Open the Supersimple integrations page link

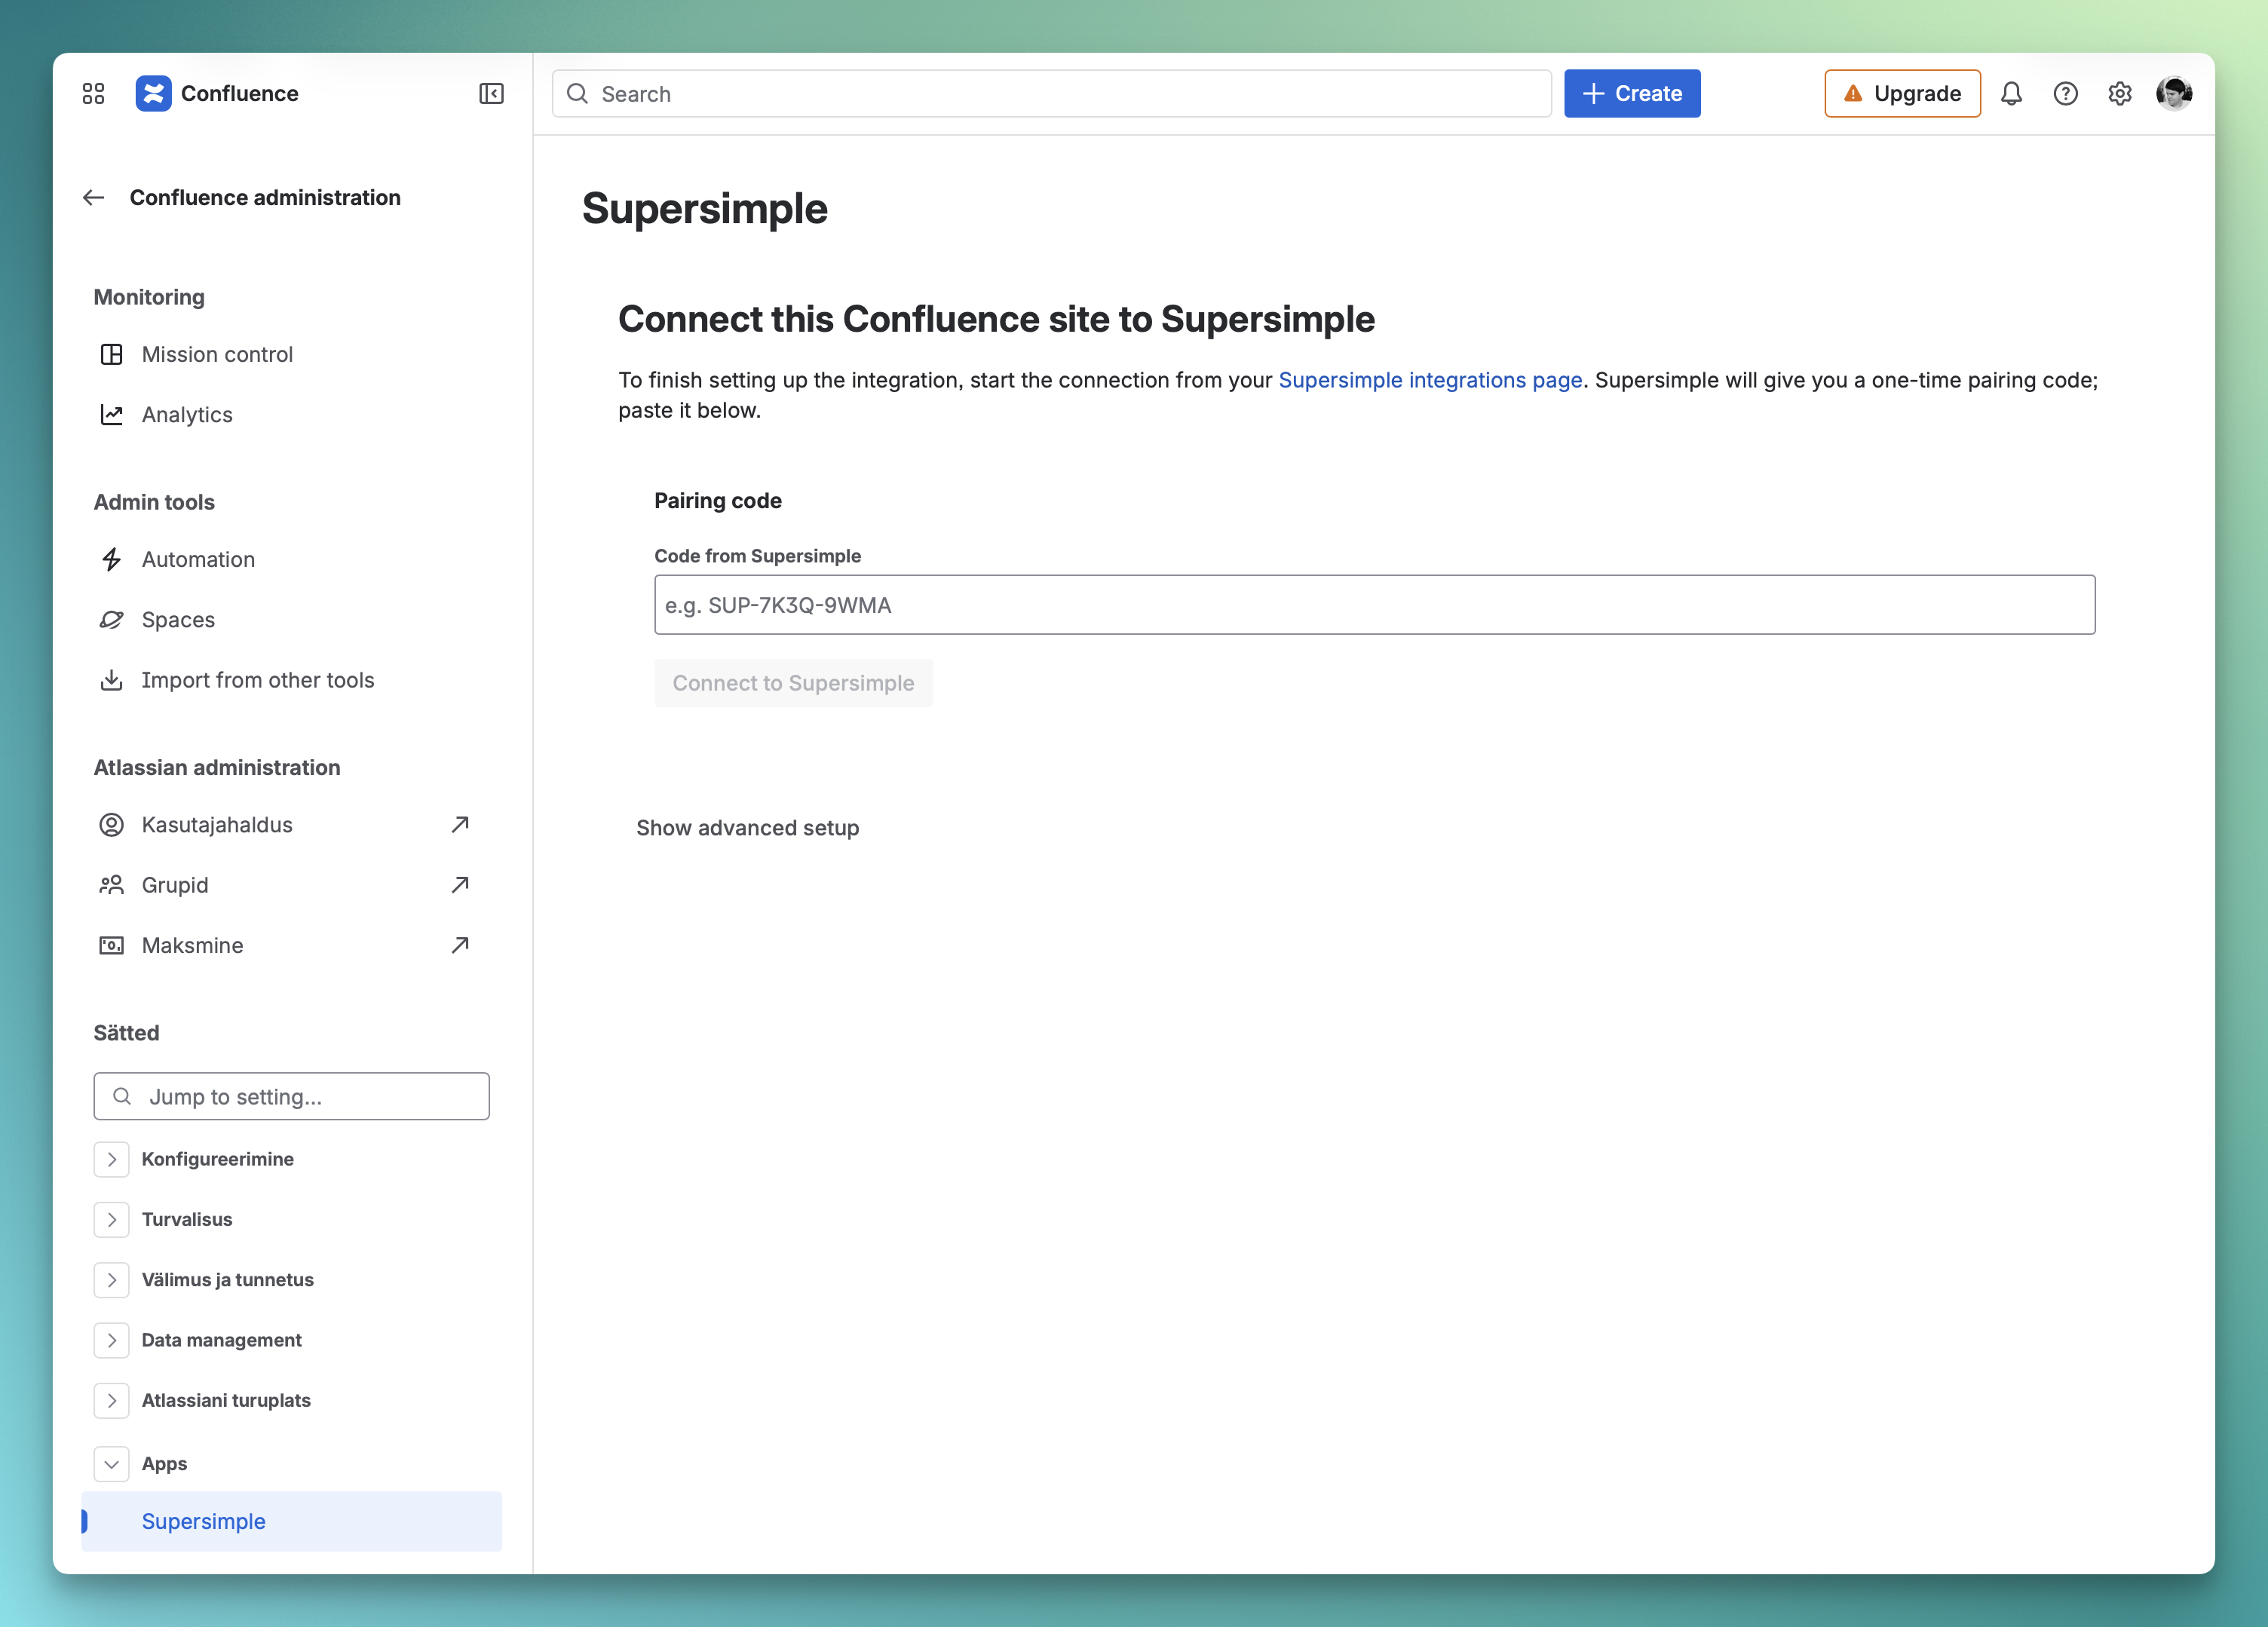[1430, 380]
